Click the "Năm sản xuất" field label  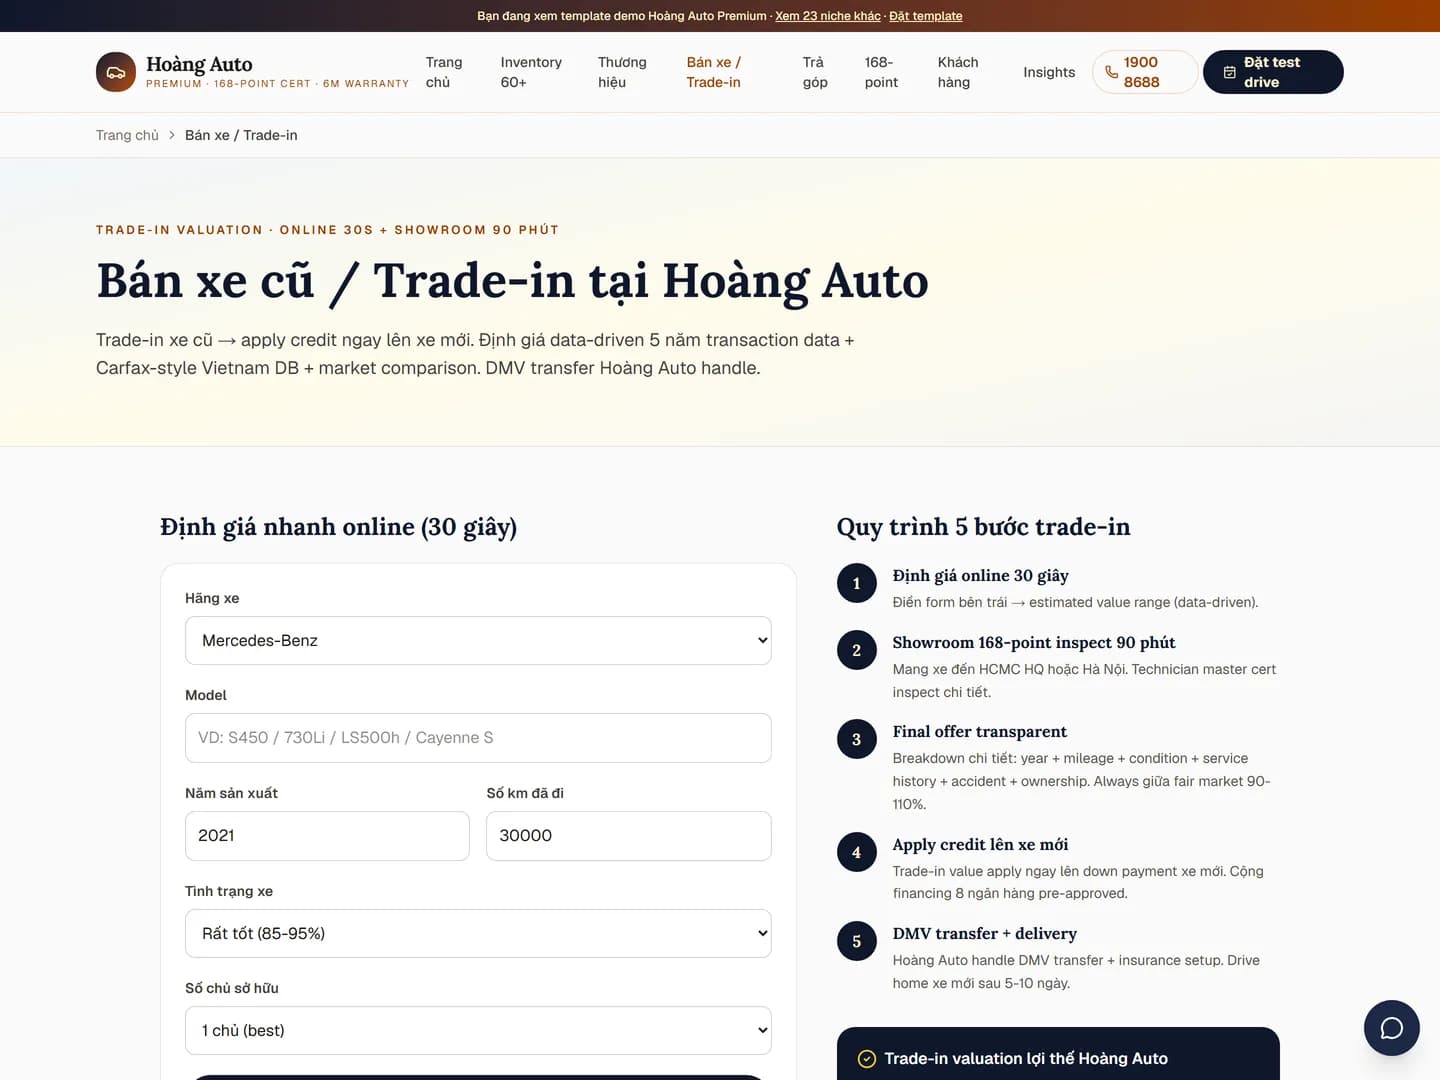231,793
